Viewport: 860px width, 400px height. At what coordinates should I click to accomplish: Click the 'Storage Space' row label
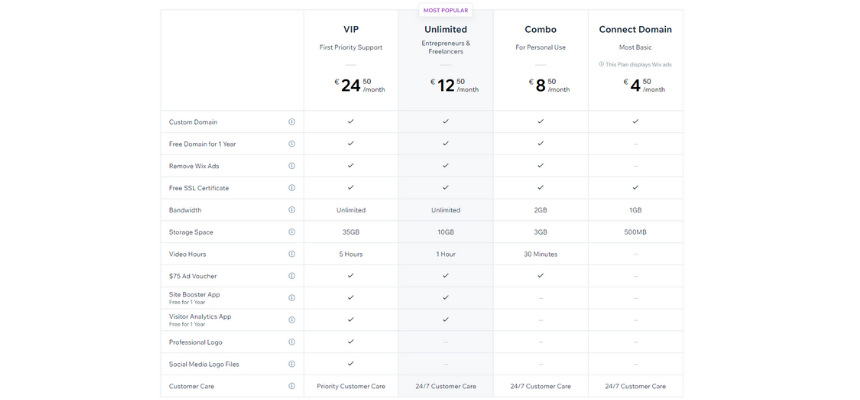tap(191, 232)
